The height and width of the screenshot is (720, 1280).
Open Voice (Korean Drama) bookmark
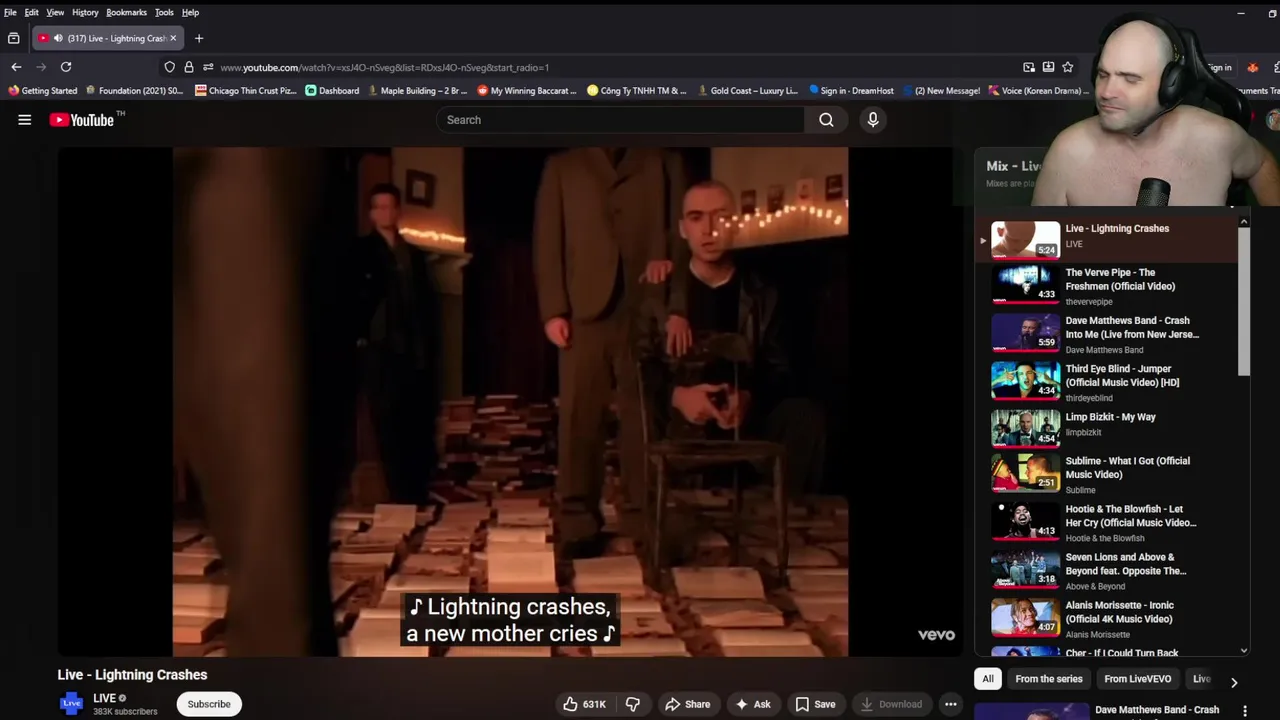1039,91
